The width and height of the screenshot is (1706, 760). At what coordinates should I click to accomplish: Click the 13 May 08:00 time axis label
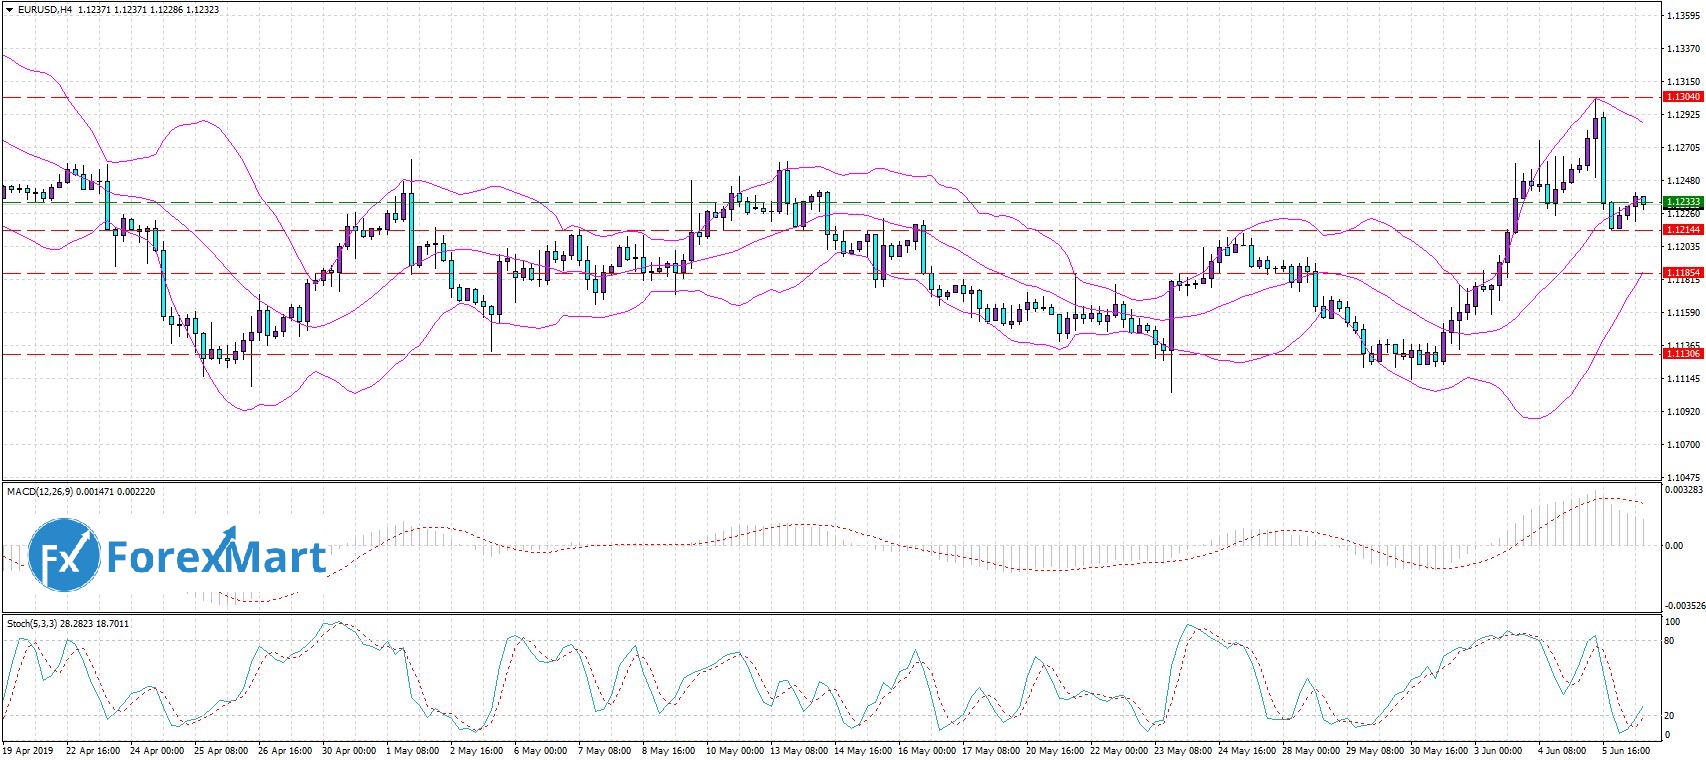pyautogui.click(x=799, y=751)
